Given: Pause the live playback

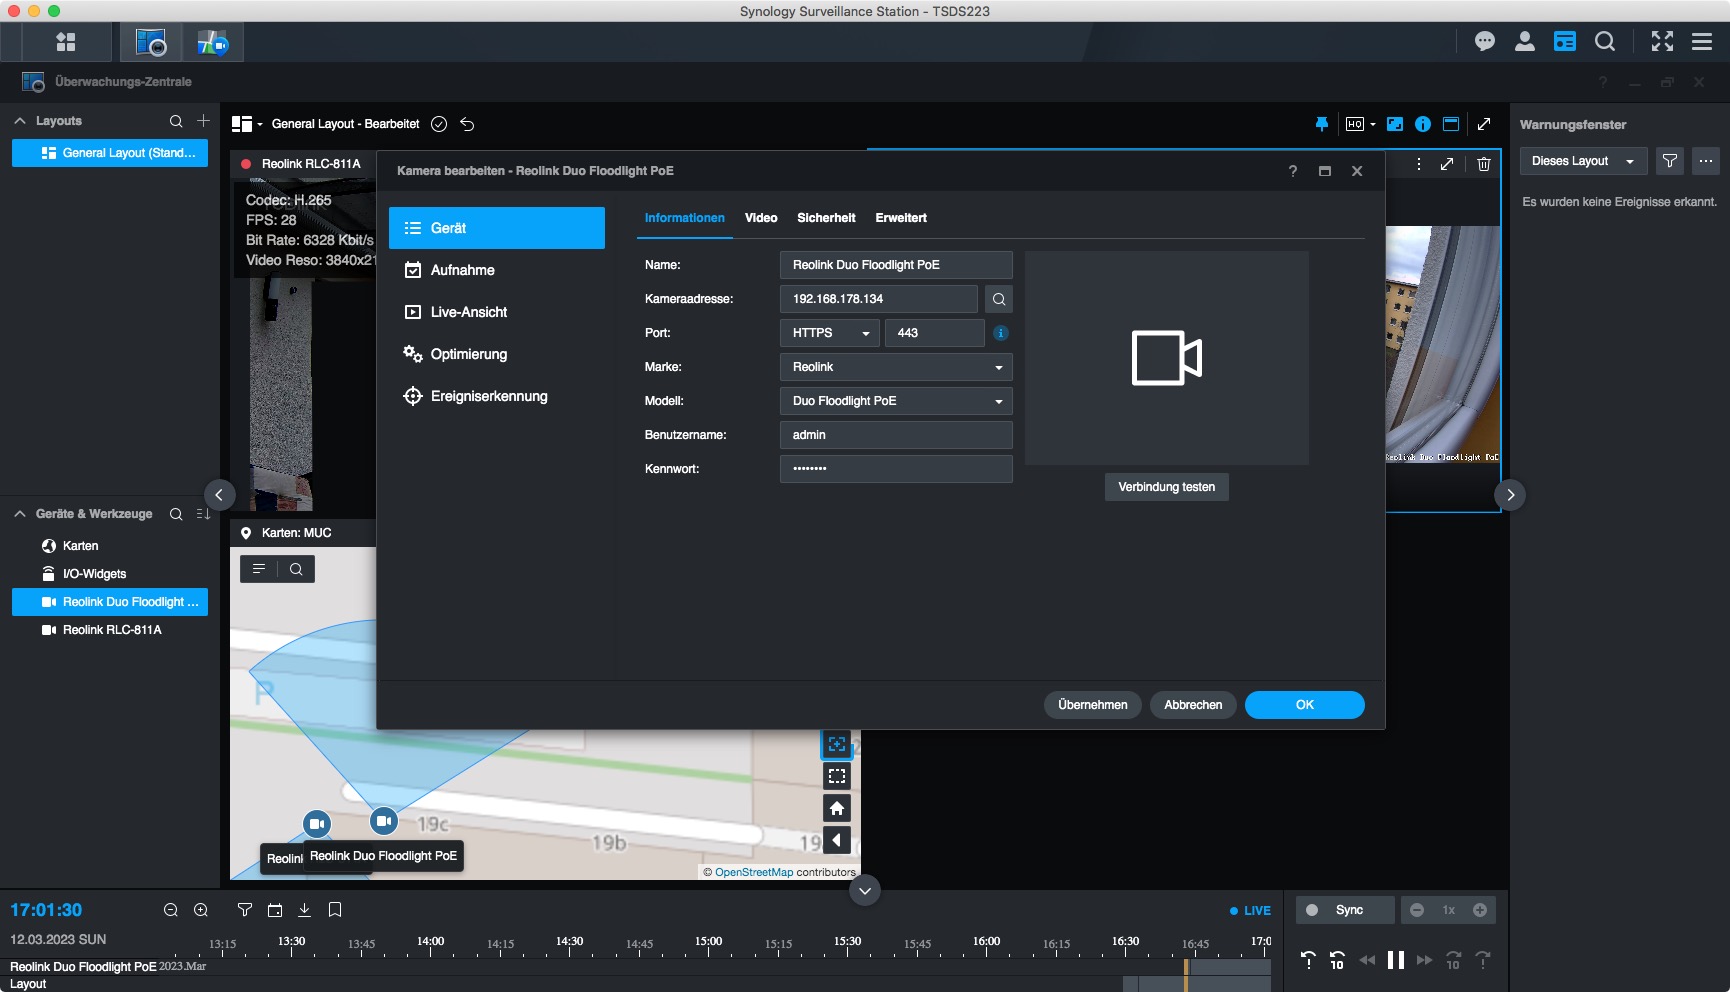Looking at the screenshot, I should click(1395, 960).
